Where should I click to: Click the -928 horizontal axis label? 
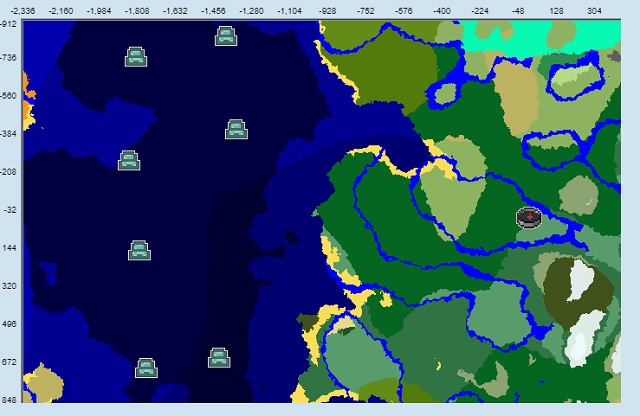[x=328, y=11]
